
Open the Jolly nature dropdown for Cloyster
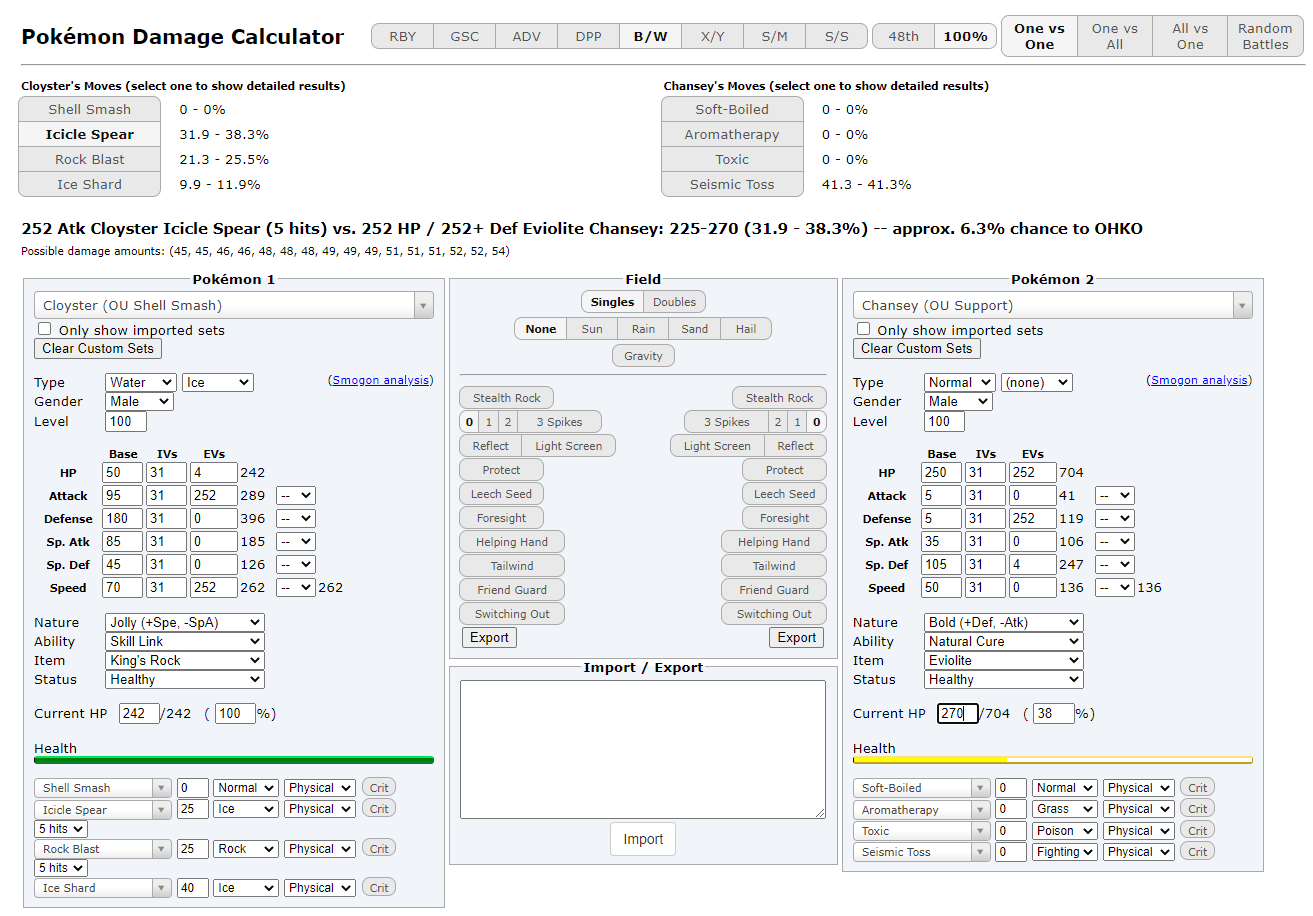click(x=185, y=622)
